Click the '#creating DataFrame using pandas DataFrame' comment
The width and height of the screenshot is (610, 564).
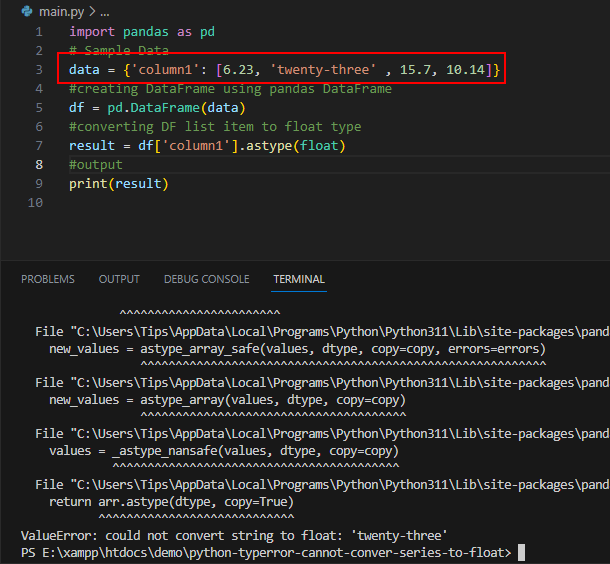coord(230,89)
